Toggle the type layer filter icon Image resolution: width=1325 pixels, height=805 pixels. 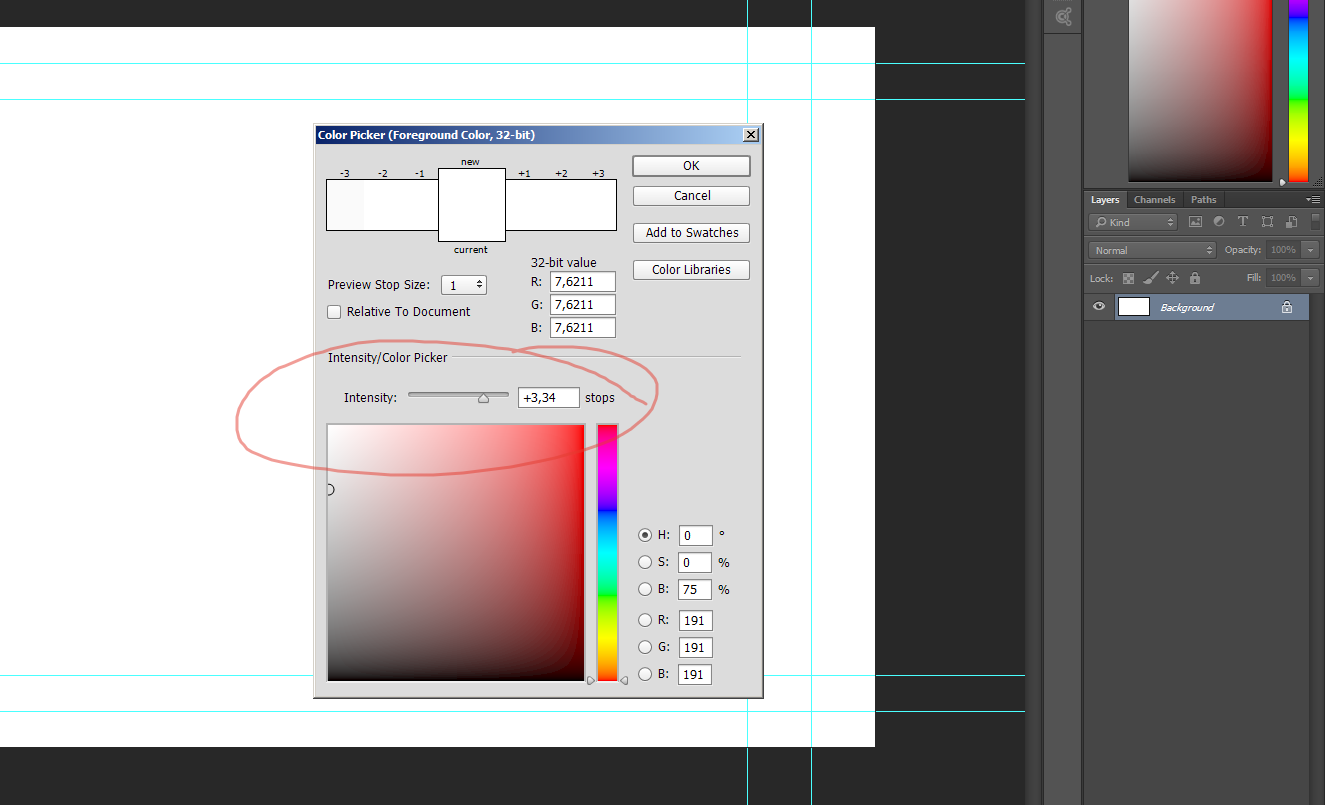(1243, 222)
